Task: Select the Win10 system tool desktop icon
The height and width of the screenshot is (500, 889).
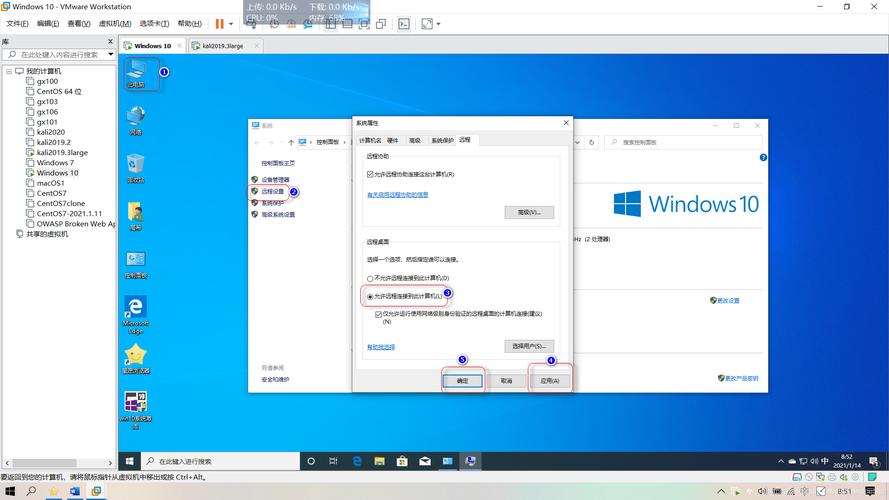Action: pyautogui.click(x=136, y=409)
